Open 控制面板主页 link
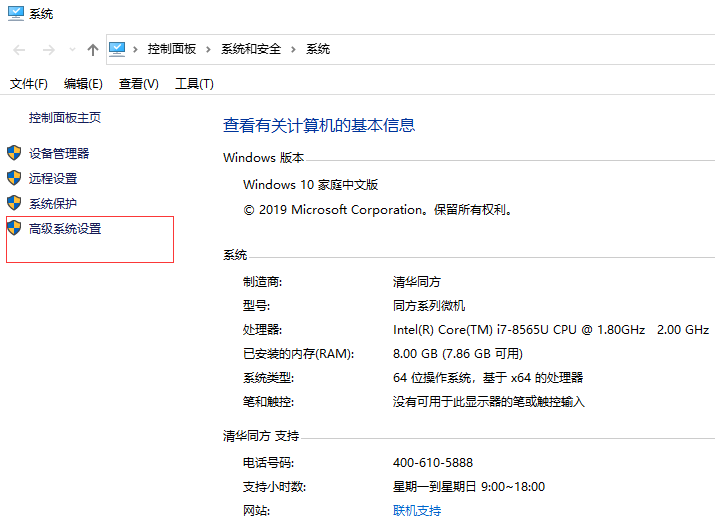Viewport: 715px width, 521px height. (x=65, y=118)
